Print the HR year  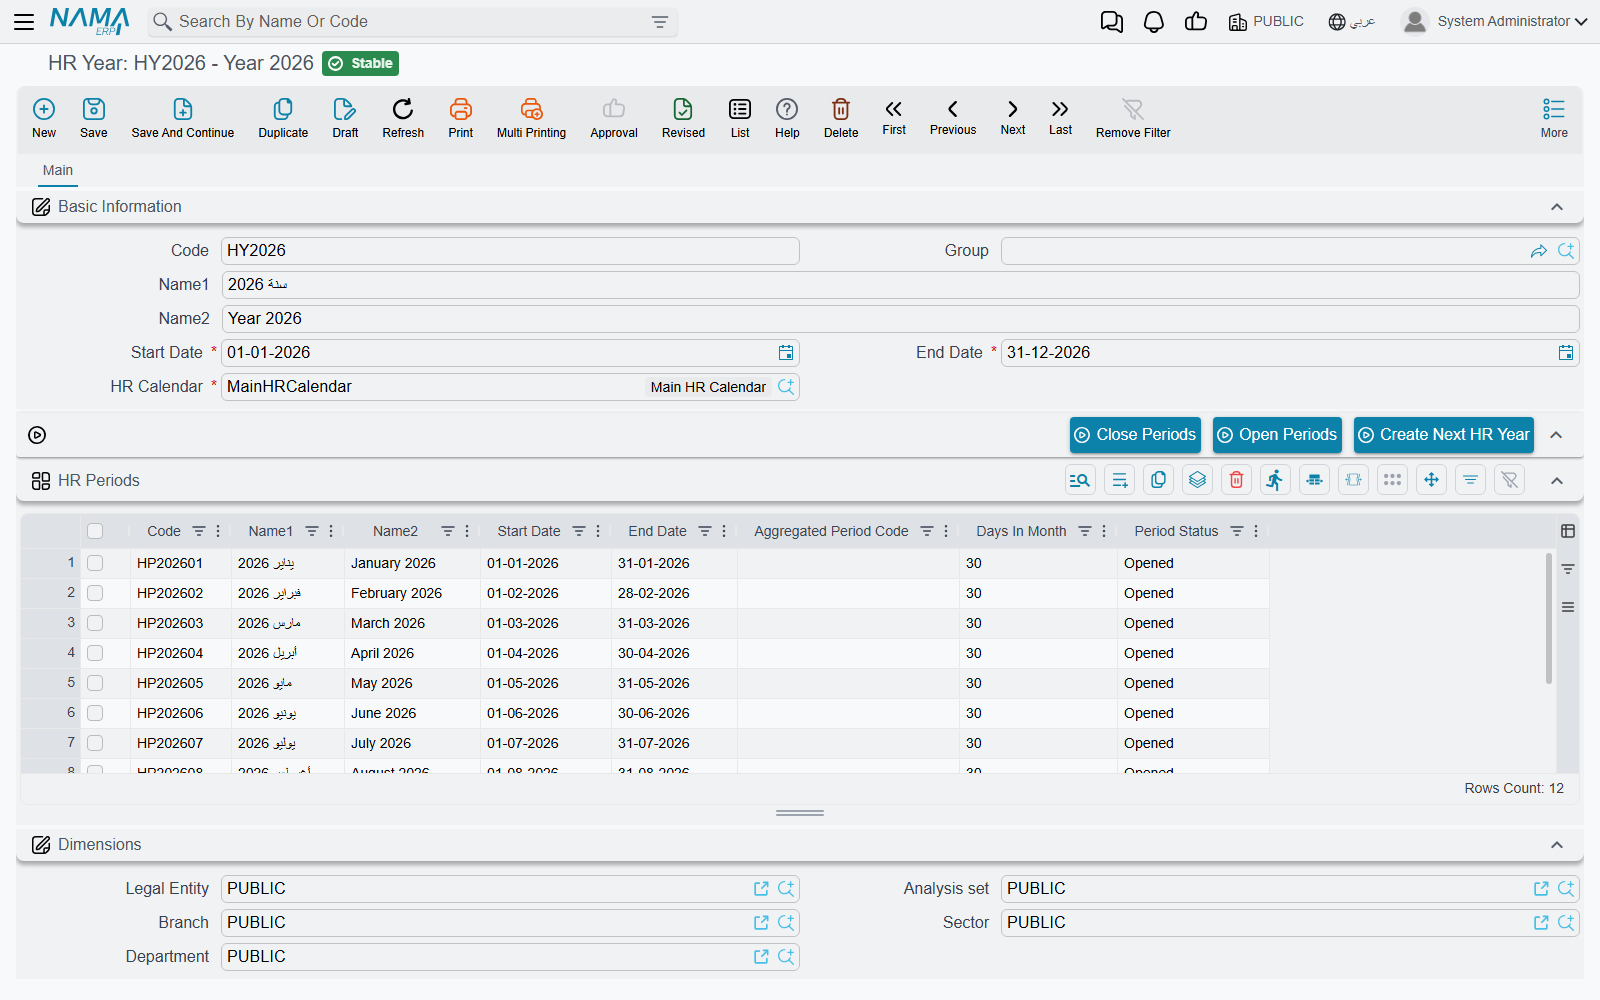461,118
